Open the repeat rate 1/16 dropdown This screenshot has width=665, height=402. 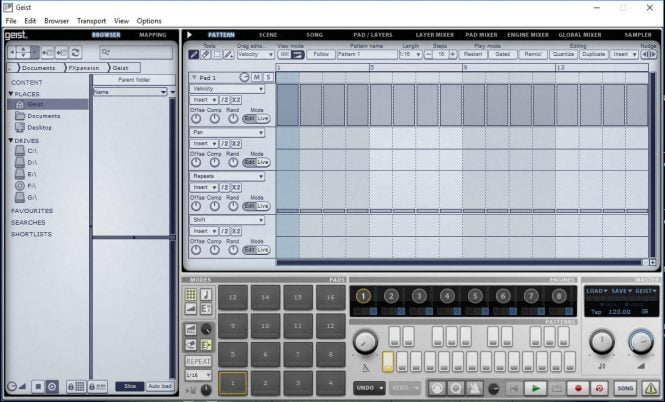[x=198, y=375]
